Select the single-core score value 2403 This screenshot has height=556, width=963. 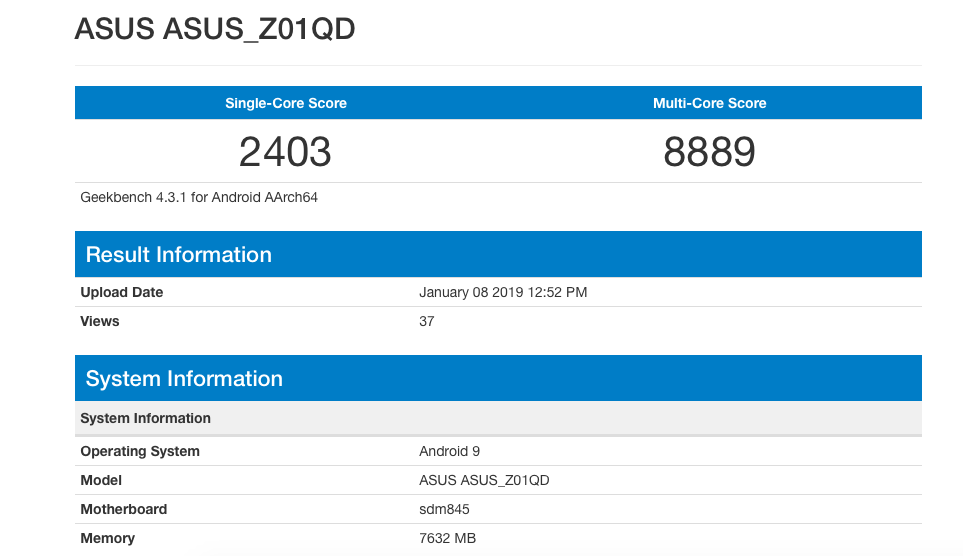click(285, 152)
